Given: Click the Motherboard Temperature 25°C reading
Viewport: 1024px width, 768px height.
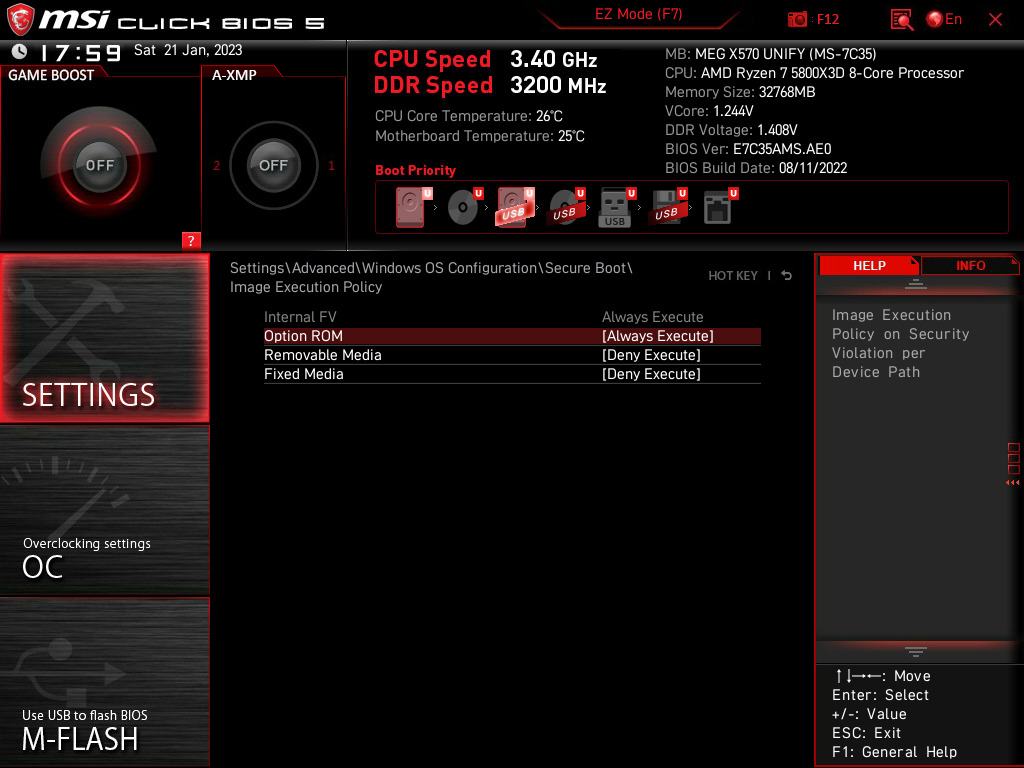Looking at the screenshot, I should coord(479,136).
